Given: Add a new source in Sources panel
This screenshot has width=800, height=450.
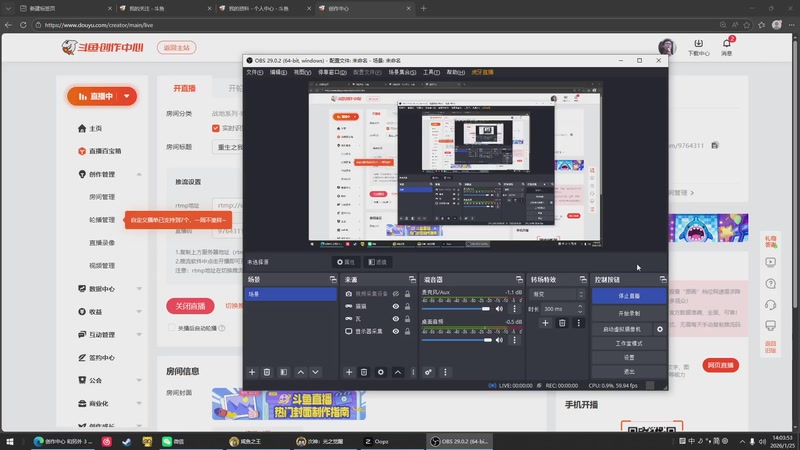Looking at the screenshot, I should coord(349,372).
